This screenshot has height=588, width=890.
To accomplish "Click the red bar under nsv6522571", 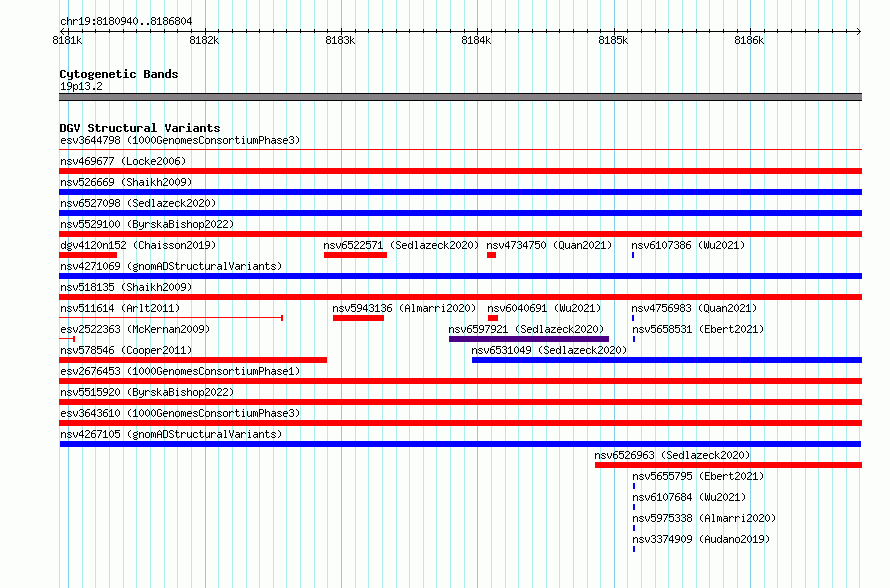I will (x=355, y=255).
